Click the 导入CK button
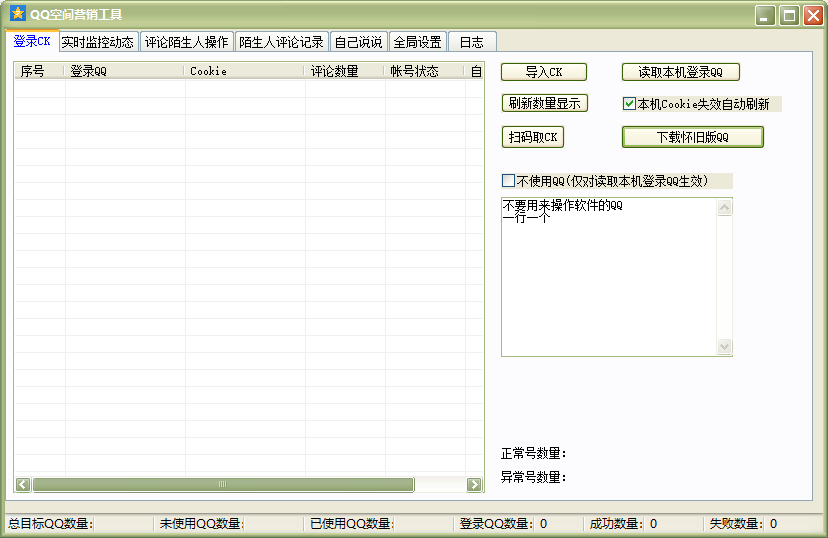Image resolution: width=828 pixels, height=538 pixels. [544, 72]
